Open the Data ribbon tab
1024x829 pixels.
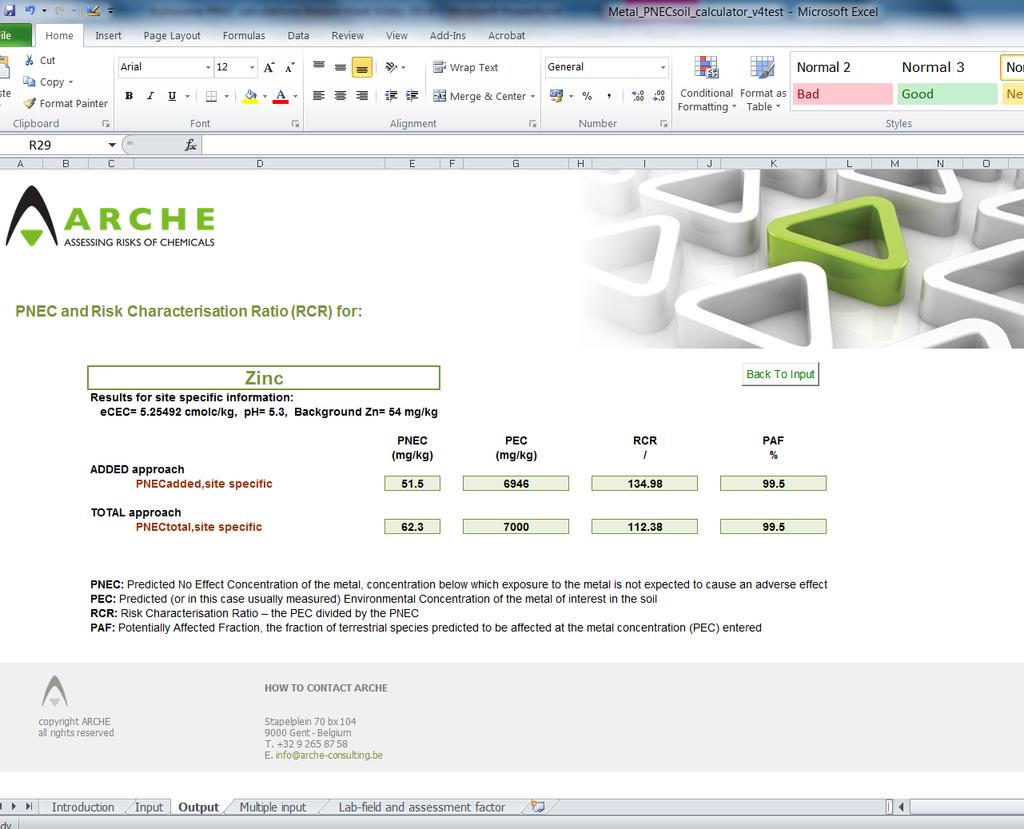coord(298,35)
